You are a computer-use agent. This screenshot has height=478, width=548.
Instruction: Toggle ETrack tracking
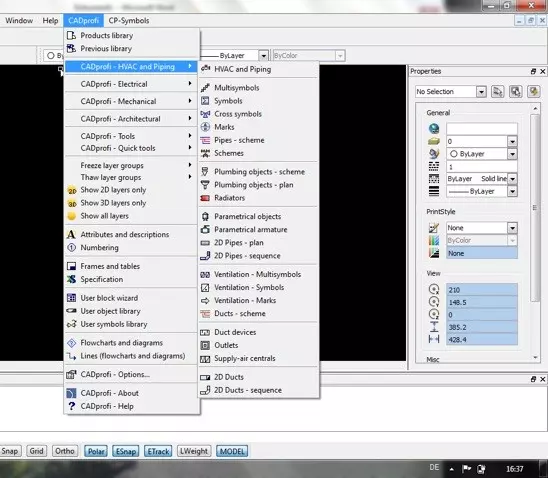158,451
